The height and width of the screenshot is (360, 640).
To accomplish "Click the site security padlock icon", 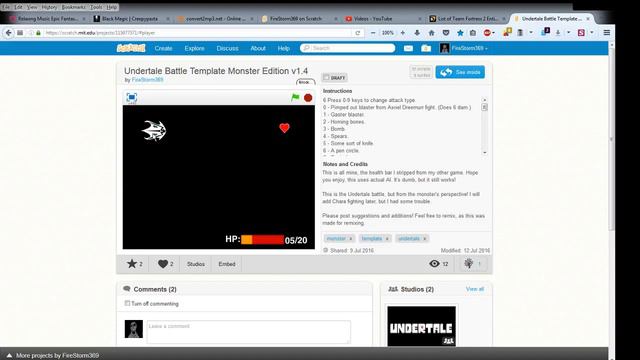I will click(x=38, y=33).
